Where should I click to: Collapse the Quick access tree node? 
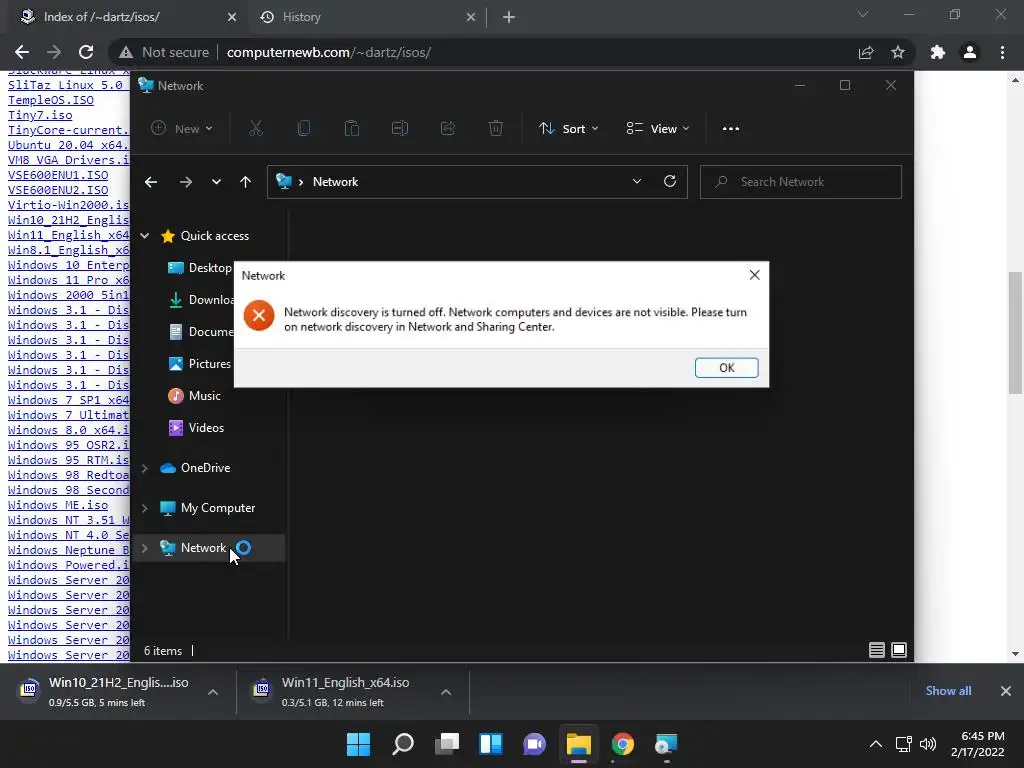pyautogui.click(x=145, y=236)
